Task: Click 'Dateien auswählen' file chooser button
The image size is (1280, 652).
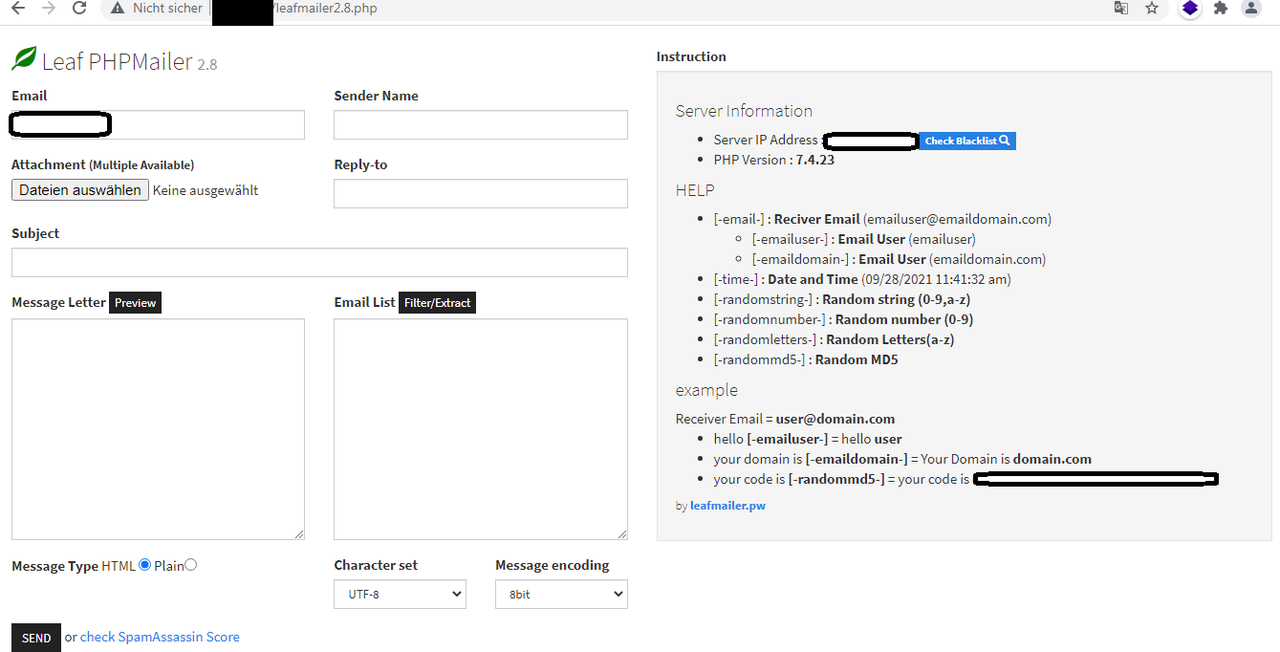Action: (80, 190)
